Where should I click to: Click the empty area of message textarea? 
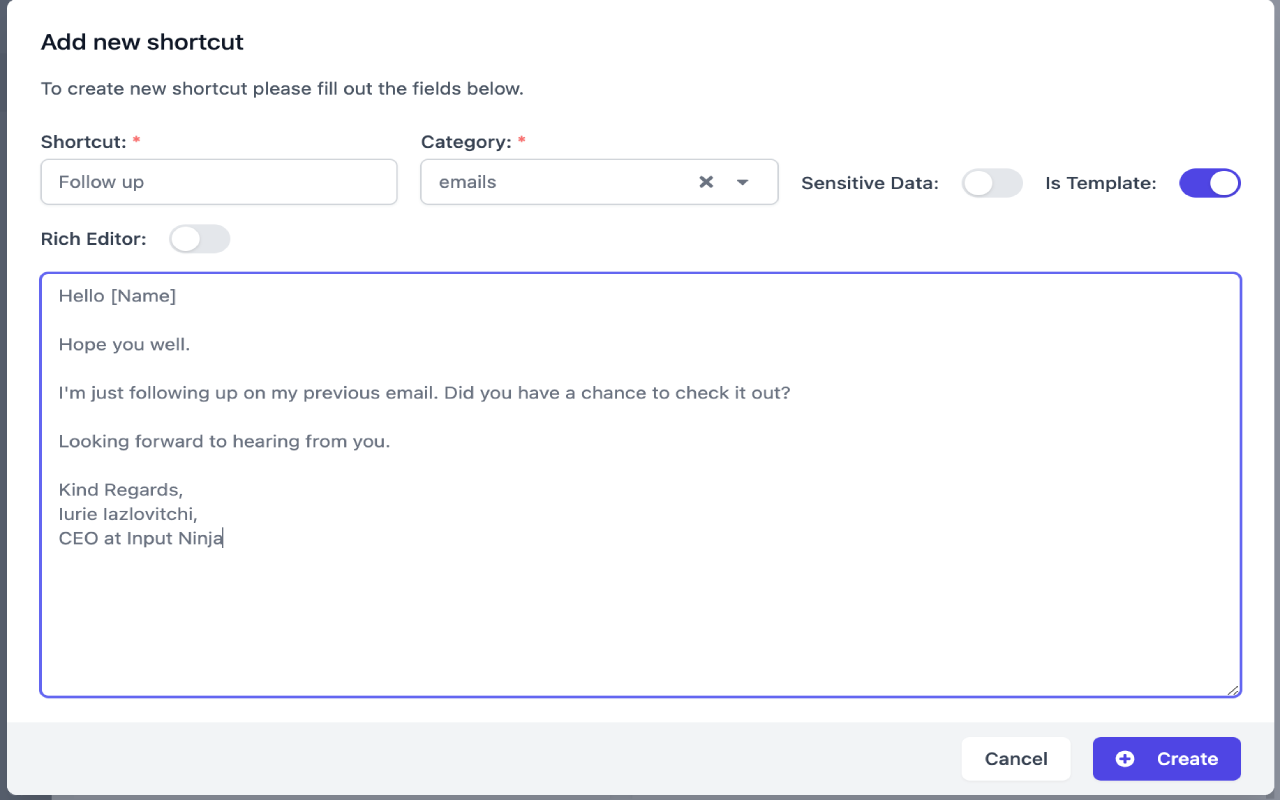point(640,620)
